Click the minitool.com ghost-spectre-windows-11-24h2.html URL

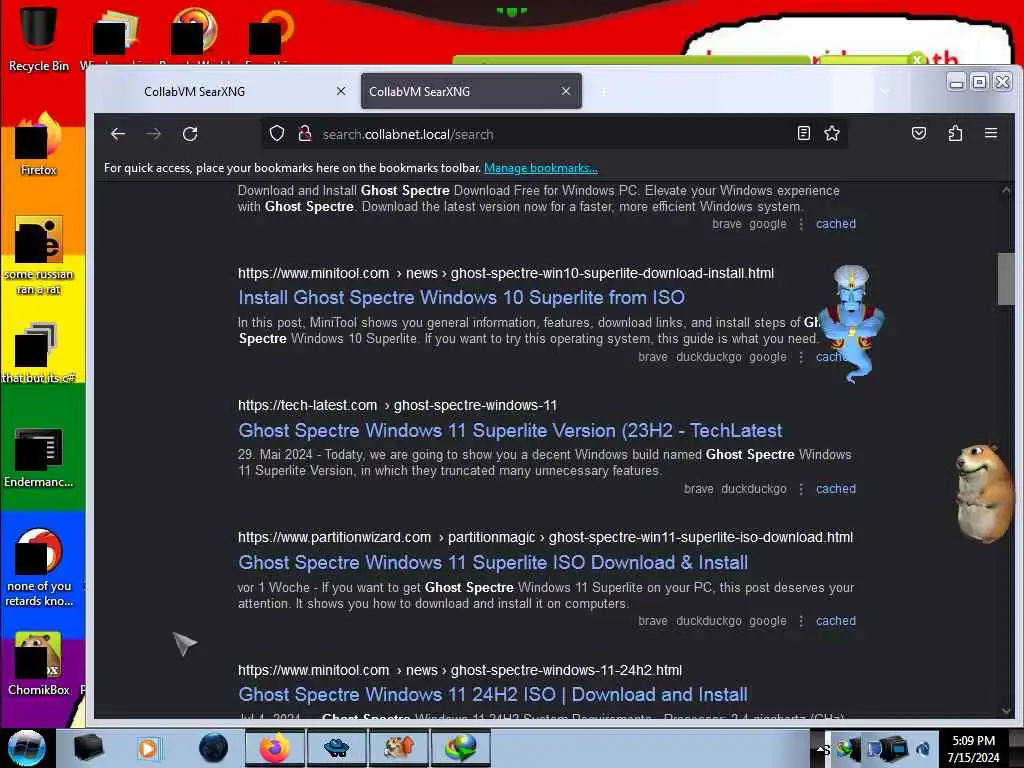pos(460,671)
